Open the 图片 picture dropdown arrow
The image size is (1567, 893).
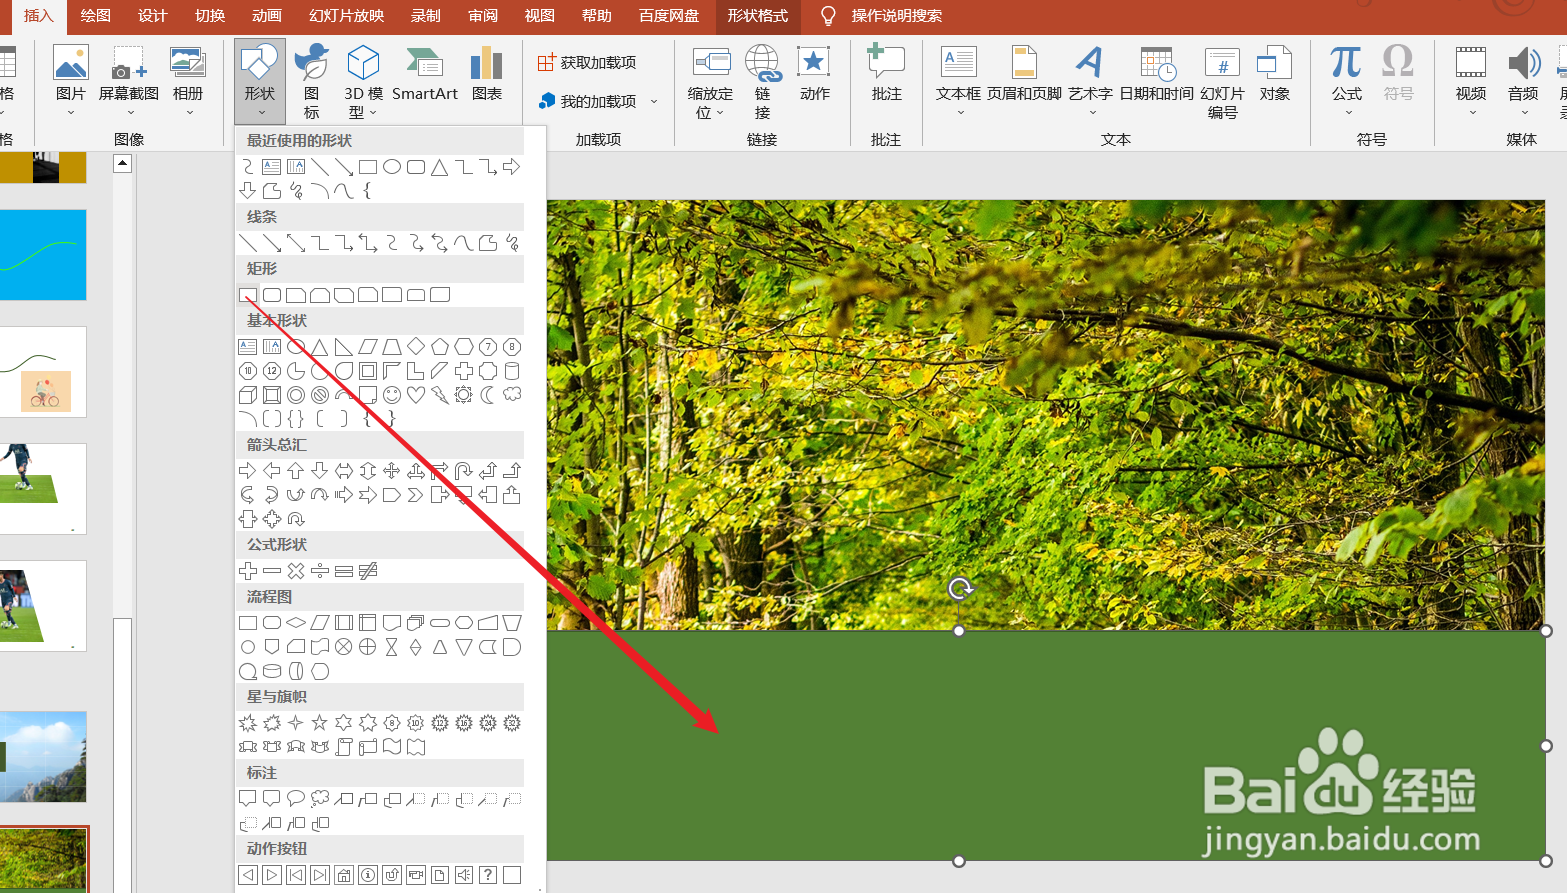(x=71, y=112)
